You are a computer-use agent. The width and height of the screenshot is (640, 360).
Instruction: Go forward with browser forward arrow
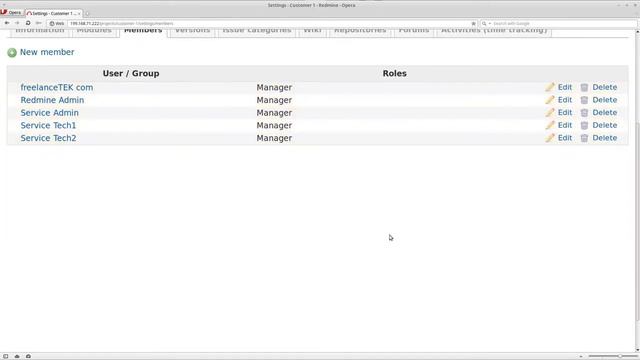[17, 23]
